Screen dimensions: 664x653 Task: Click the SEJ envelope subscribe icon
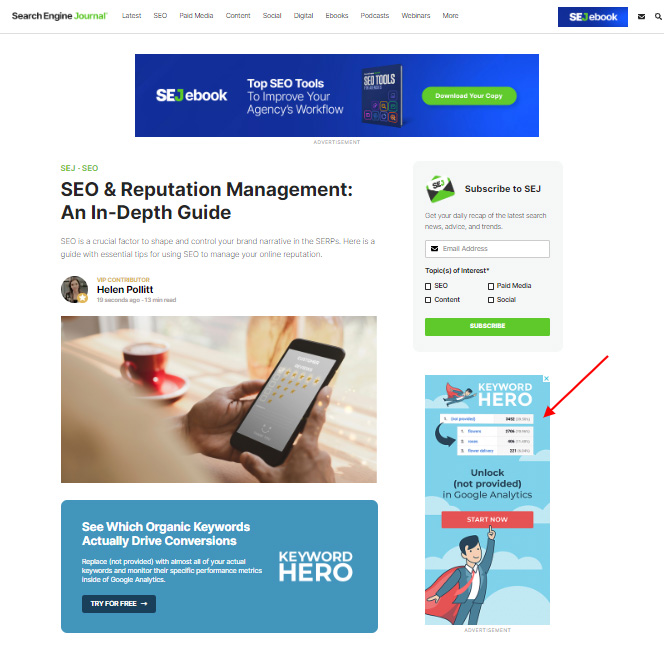click(x=440, y=188)
